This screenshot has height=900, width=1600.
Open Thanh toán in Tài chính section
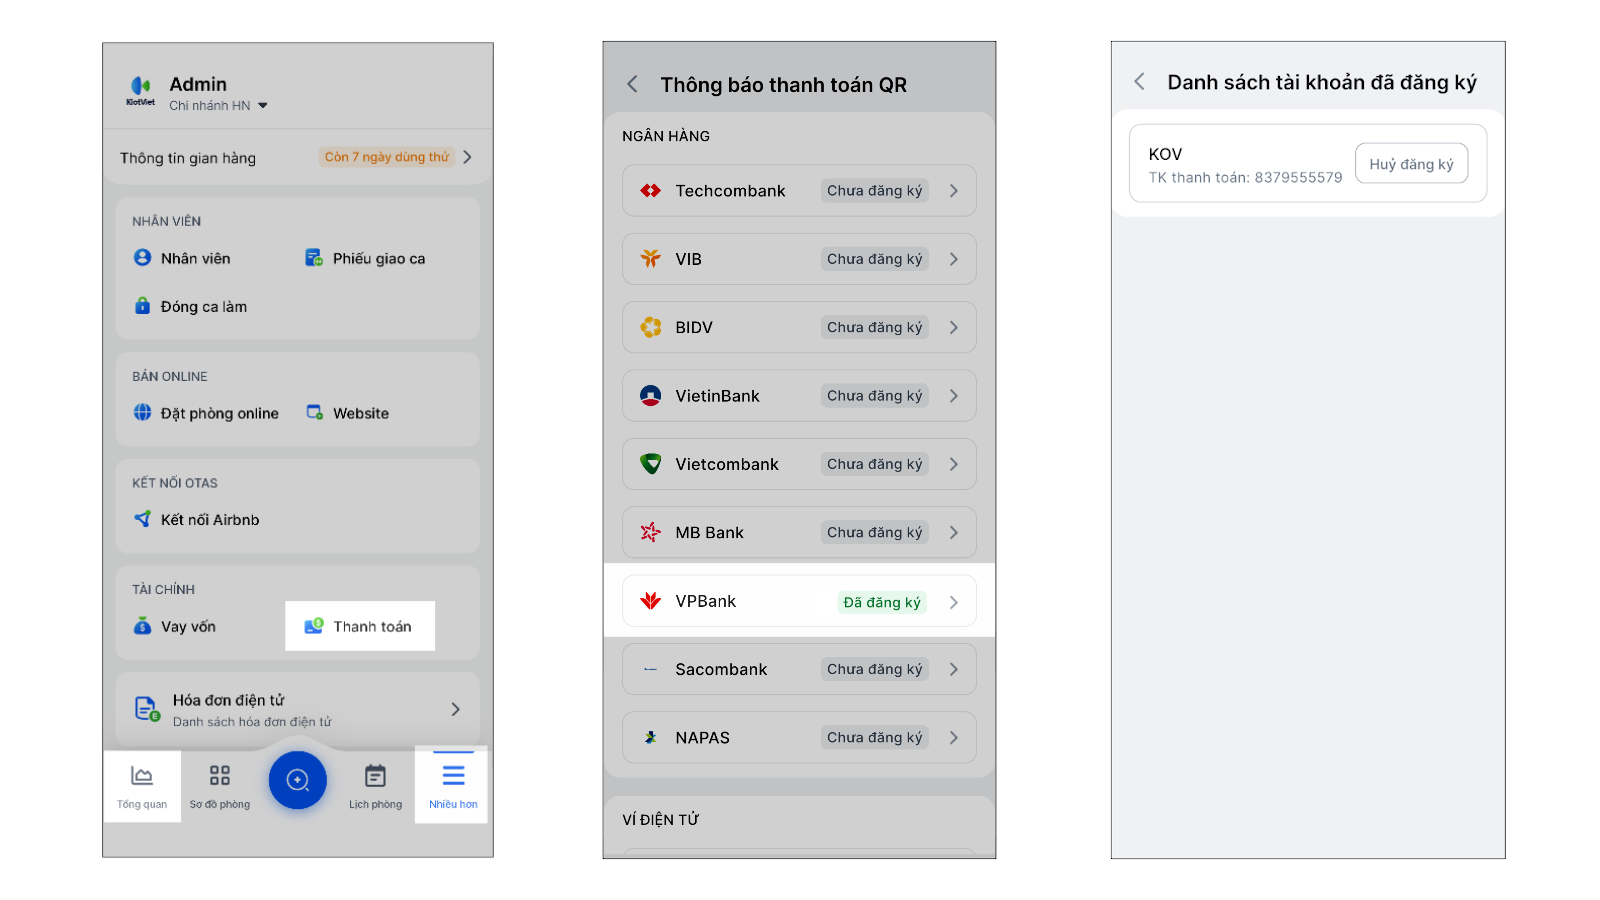click(x=360, y=626)
